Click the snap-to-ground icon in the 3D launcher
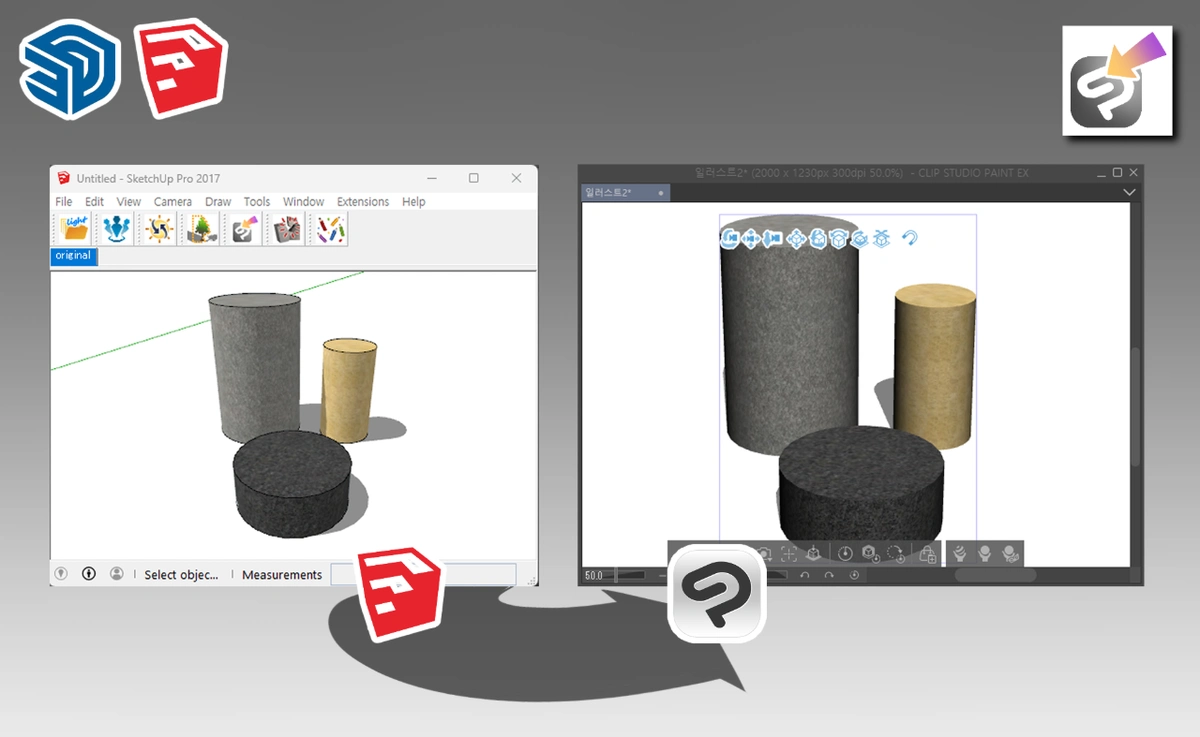 [x=882, y=238]
